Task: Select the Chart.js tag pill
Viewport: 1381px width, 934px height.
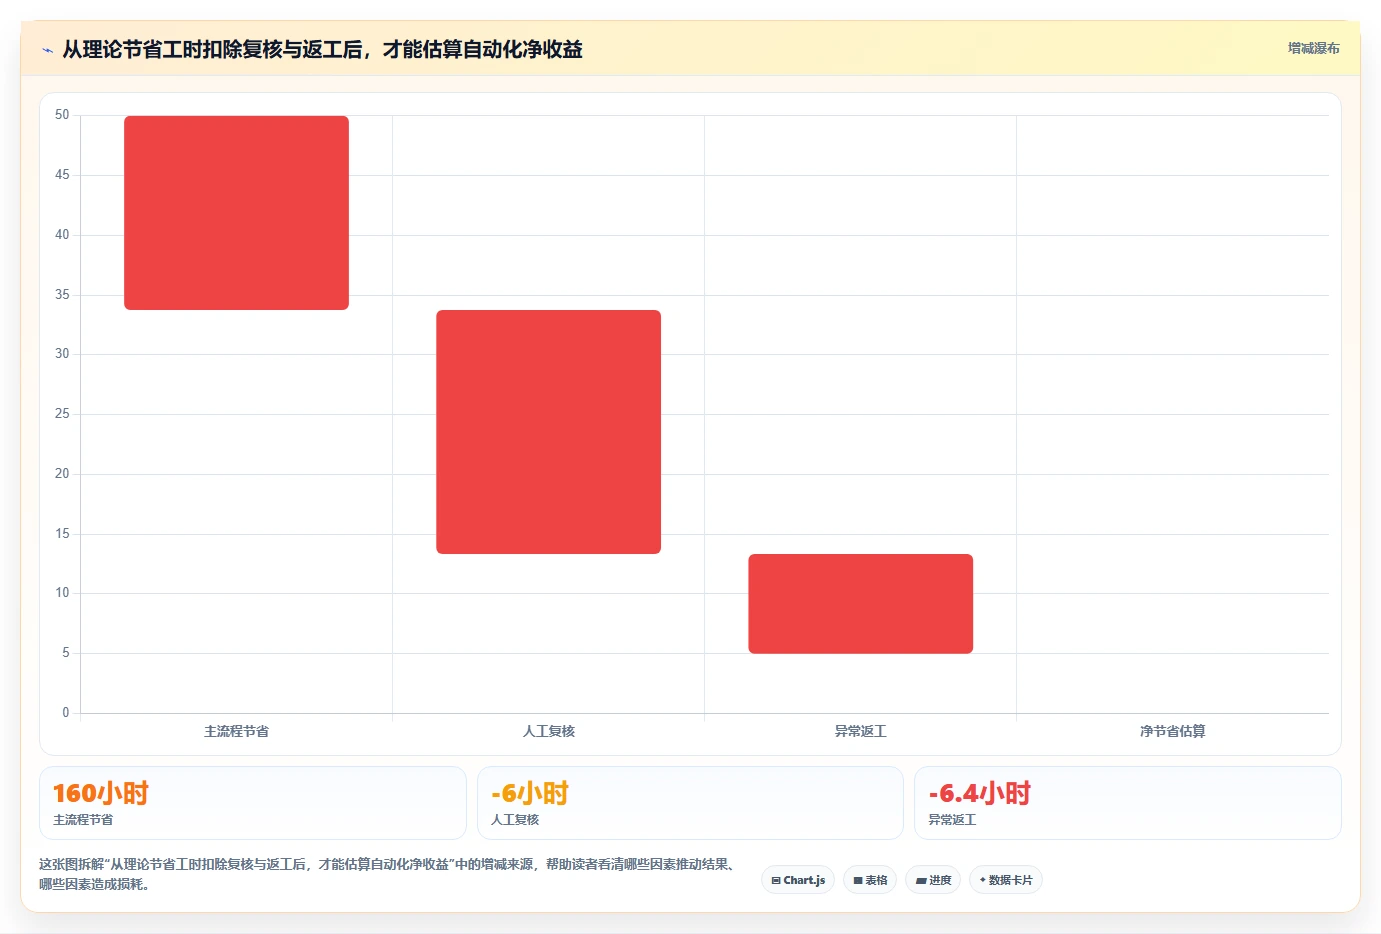Action: point(798,880)
